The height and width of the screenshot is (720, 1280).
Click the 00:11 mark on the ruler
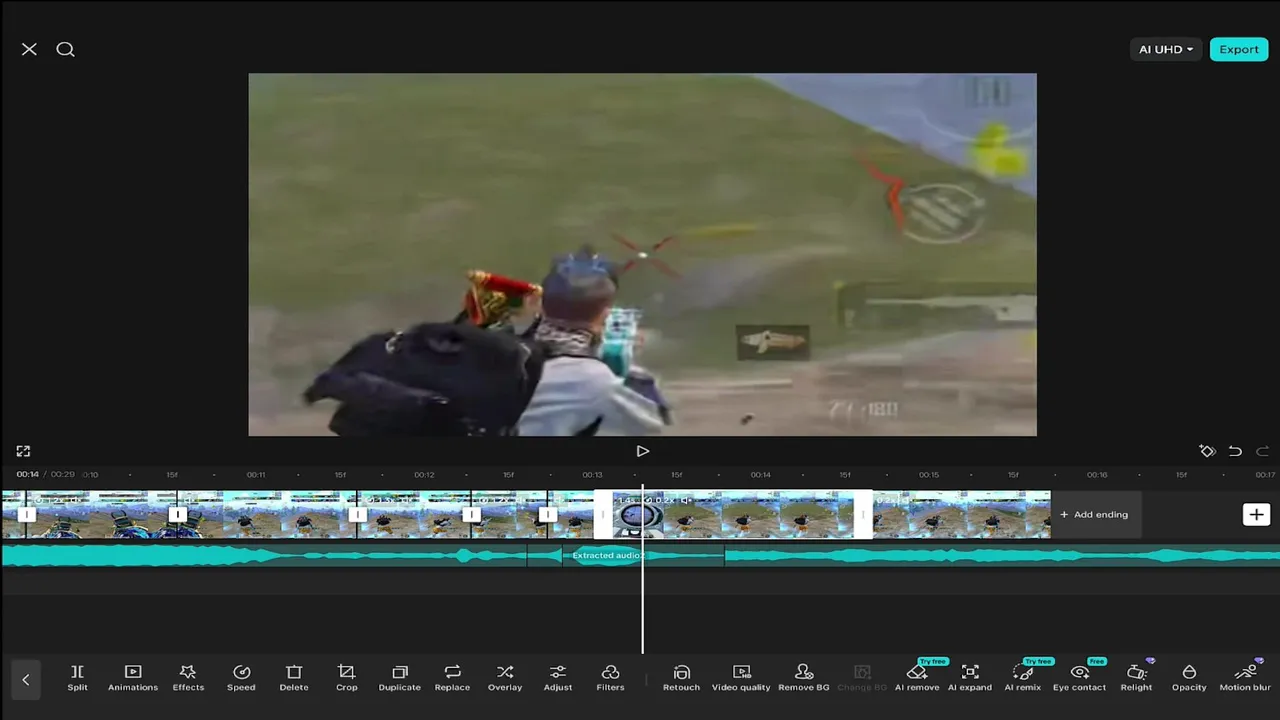pos(256,475)
